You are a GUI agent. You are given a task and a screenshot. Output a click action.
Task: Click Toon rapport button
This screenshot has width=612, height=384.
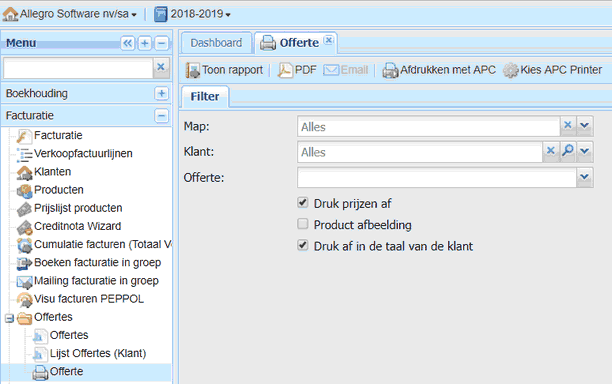pyautogui.click(x=224, y=70)
